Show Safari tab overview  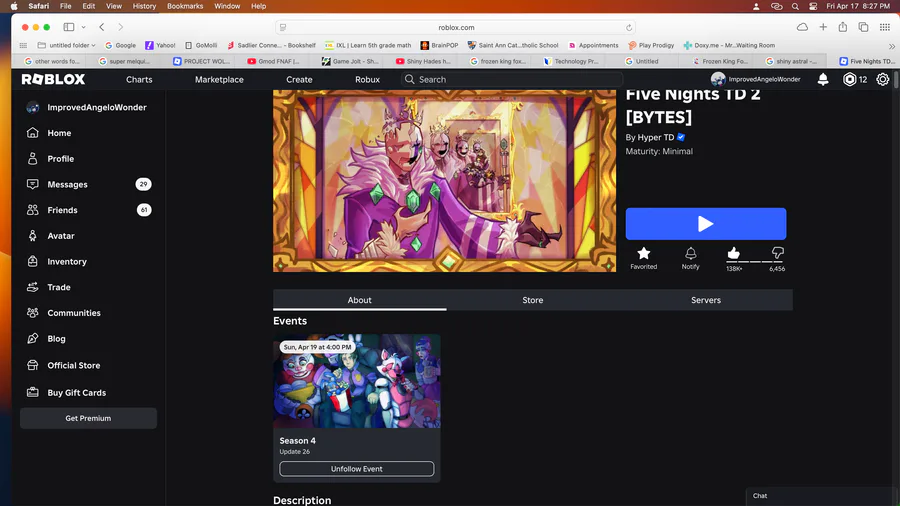click(863, 27)
